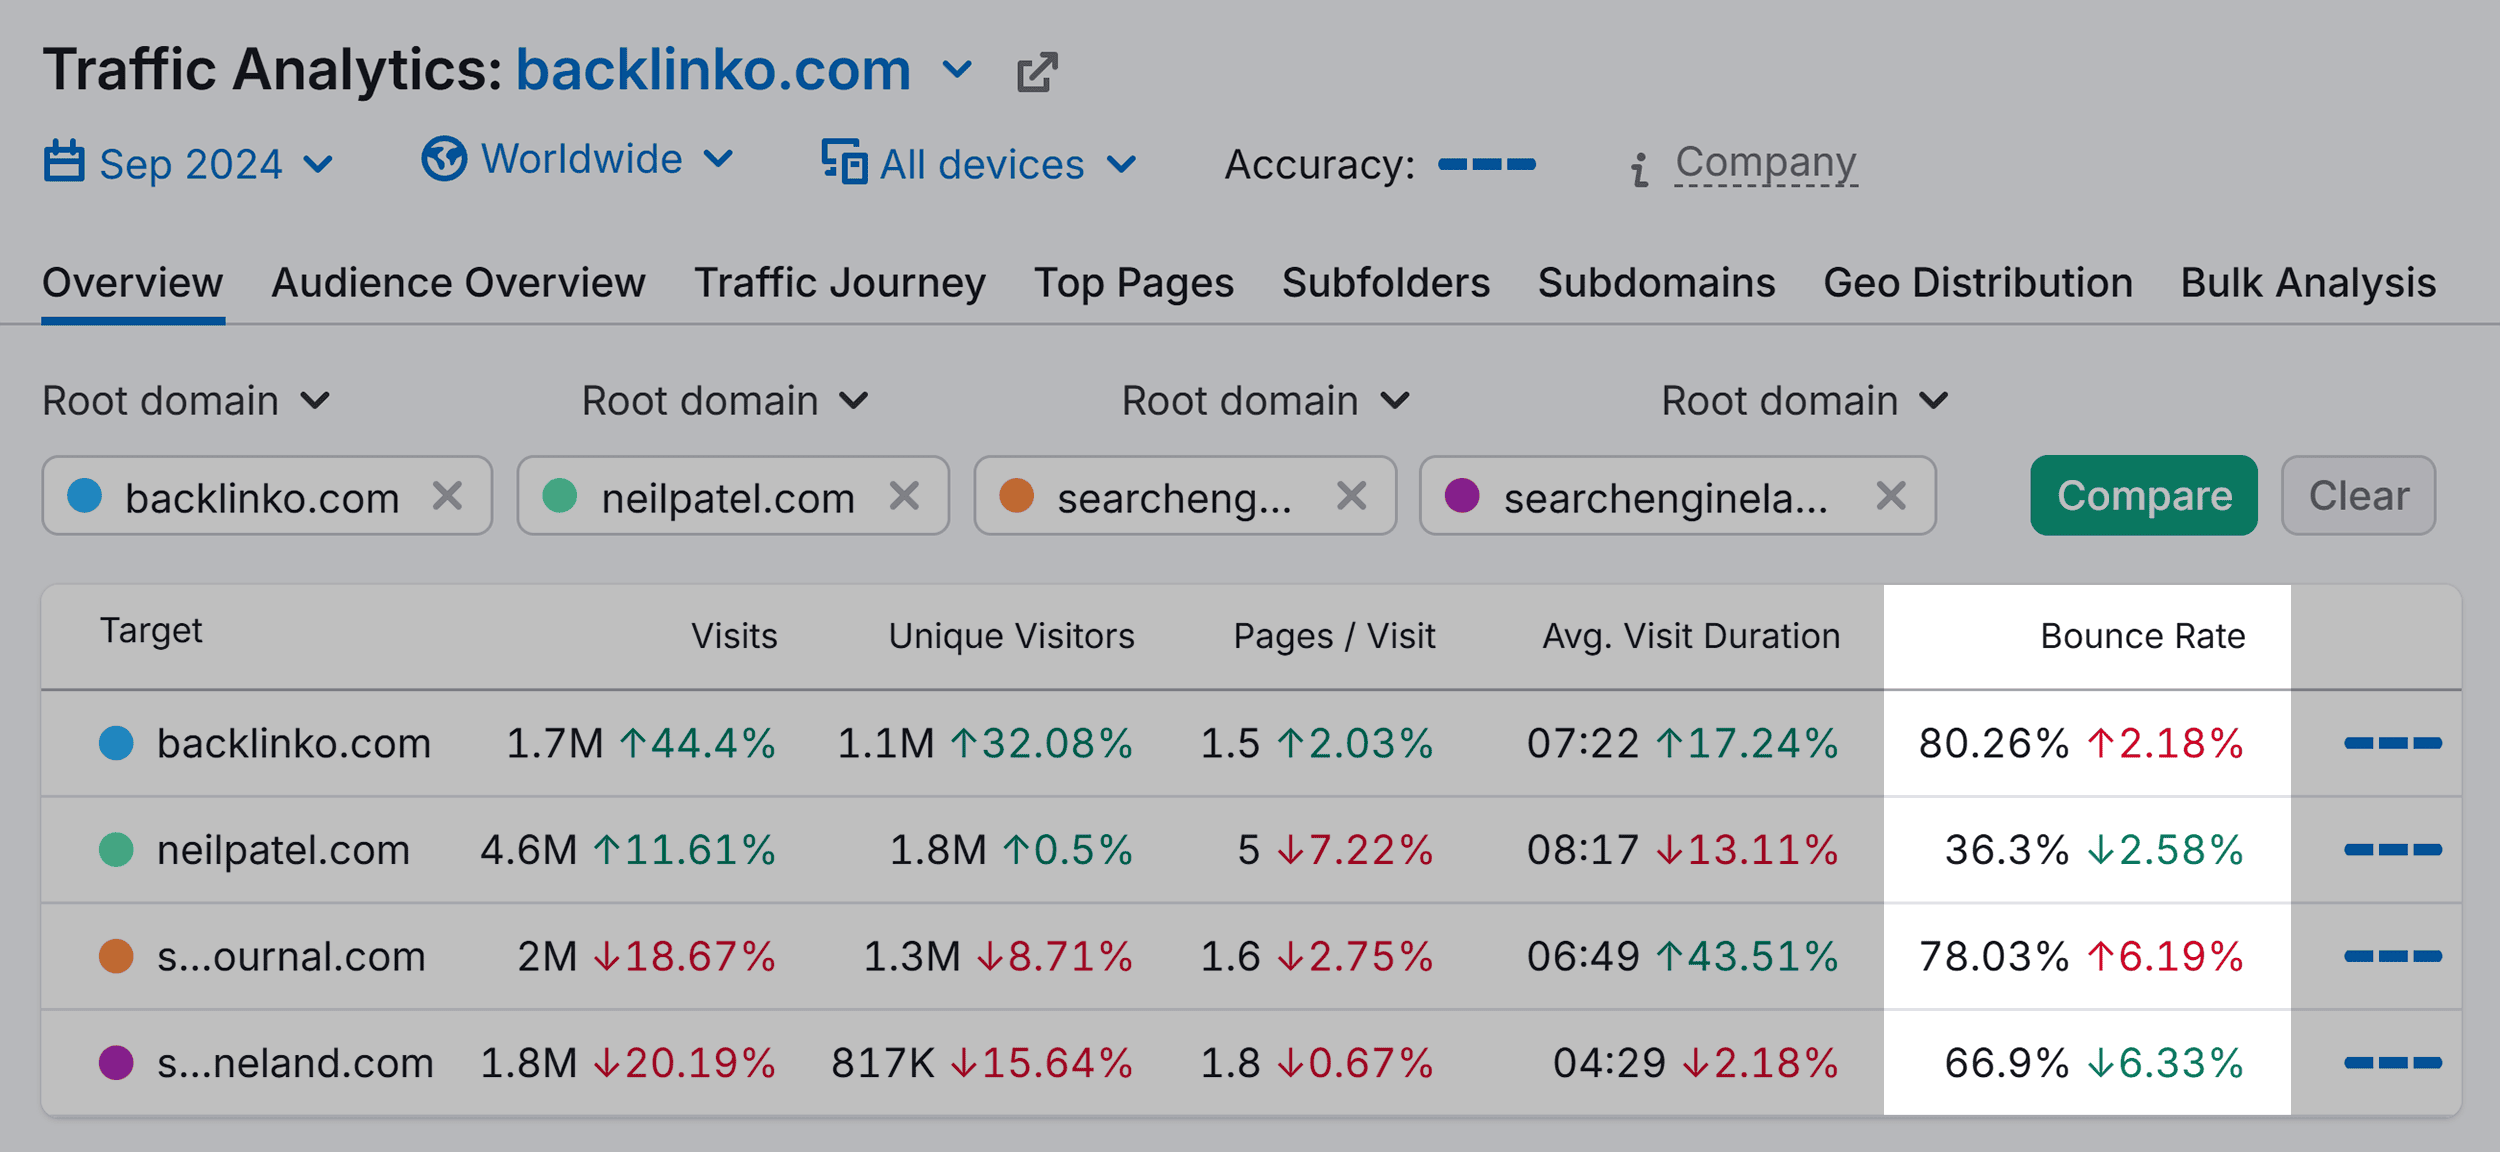The width and height of the screenshot is (2500, 1152).
Task: Remove the backlinko.com chip with its X
Action: tap(447, 495)
